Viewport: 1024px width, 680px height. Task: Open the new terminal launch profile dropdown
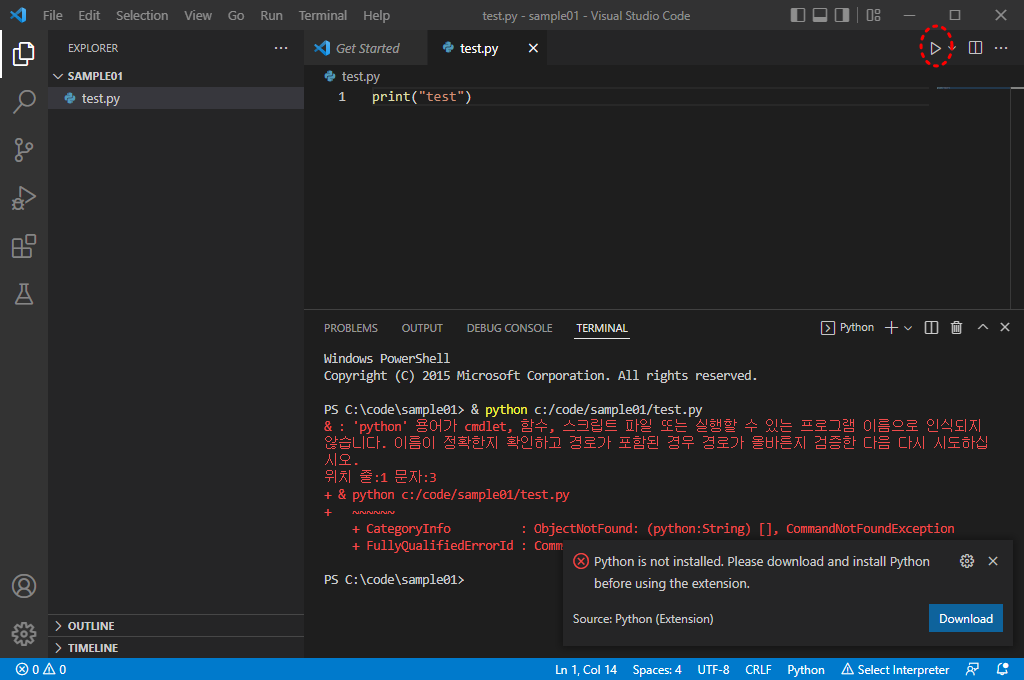pyautogui.click(x=908, y=328)
